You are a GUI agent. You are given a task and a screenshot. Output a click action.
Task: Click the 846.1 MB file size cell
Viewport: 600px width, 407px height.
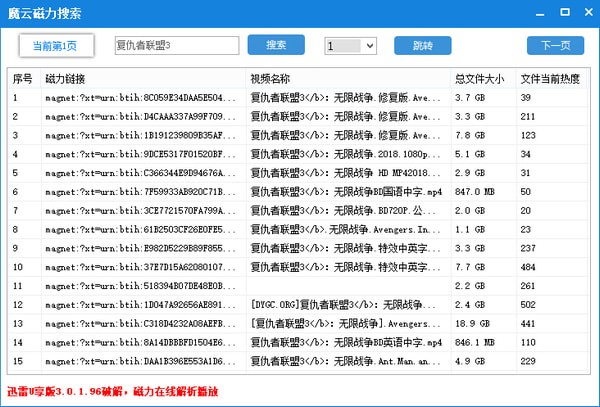point(474,342)
